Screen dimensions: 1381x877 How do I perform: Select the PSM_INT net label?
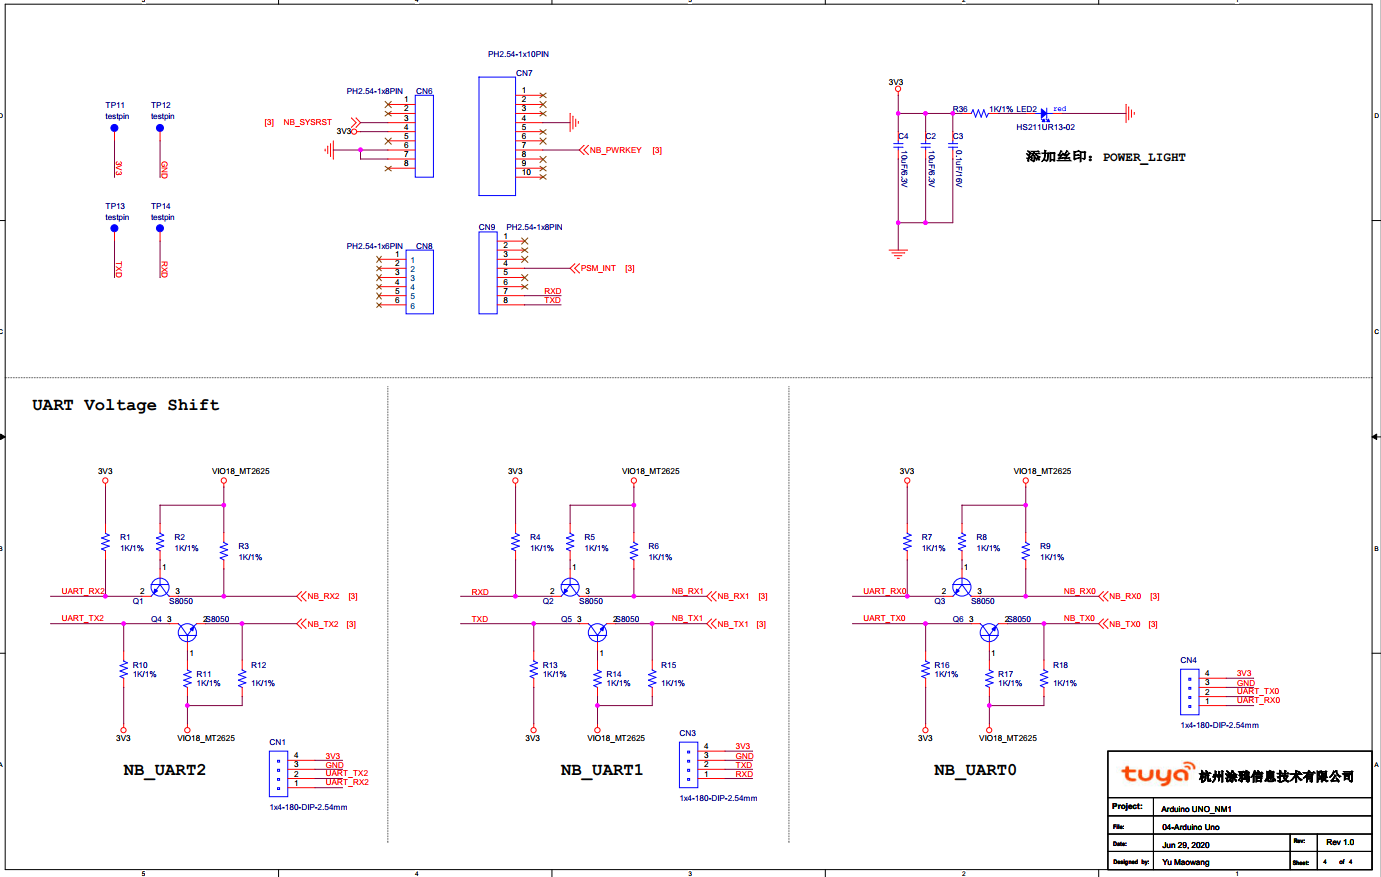point(598,268)
